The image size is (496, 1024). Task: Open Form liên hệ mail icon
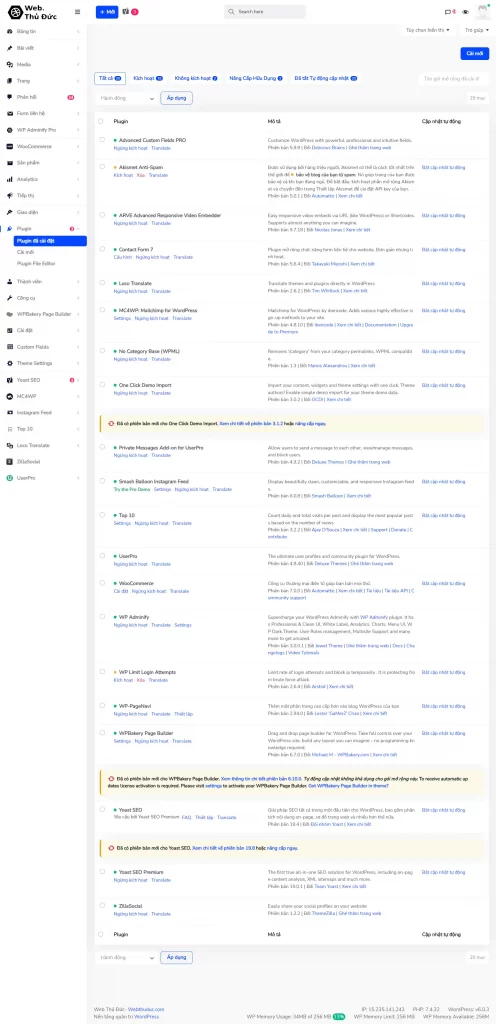tap(10, 114)
